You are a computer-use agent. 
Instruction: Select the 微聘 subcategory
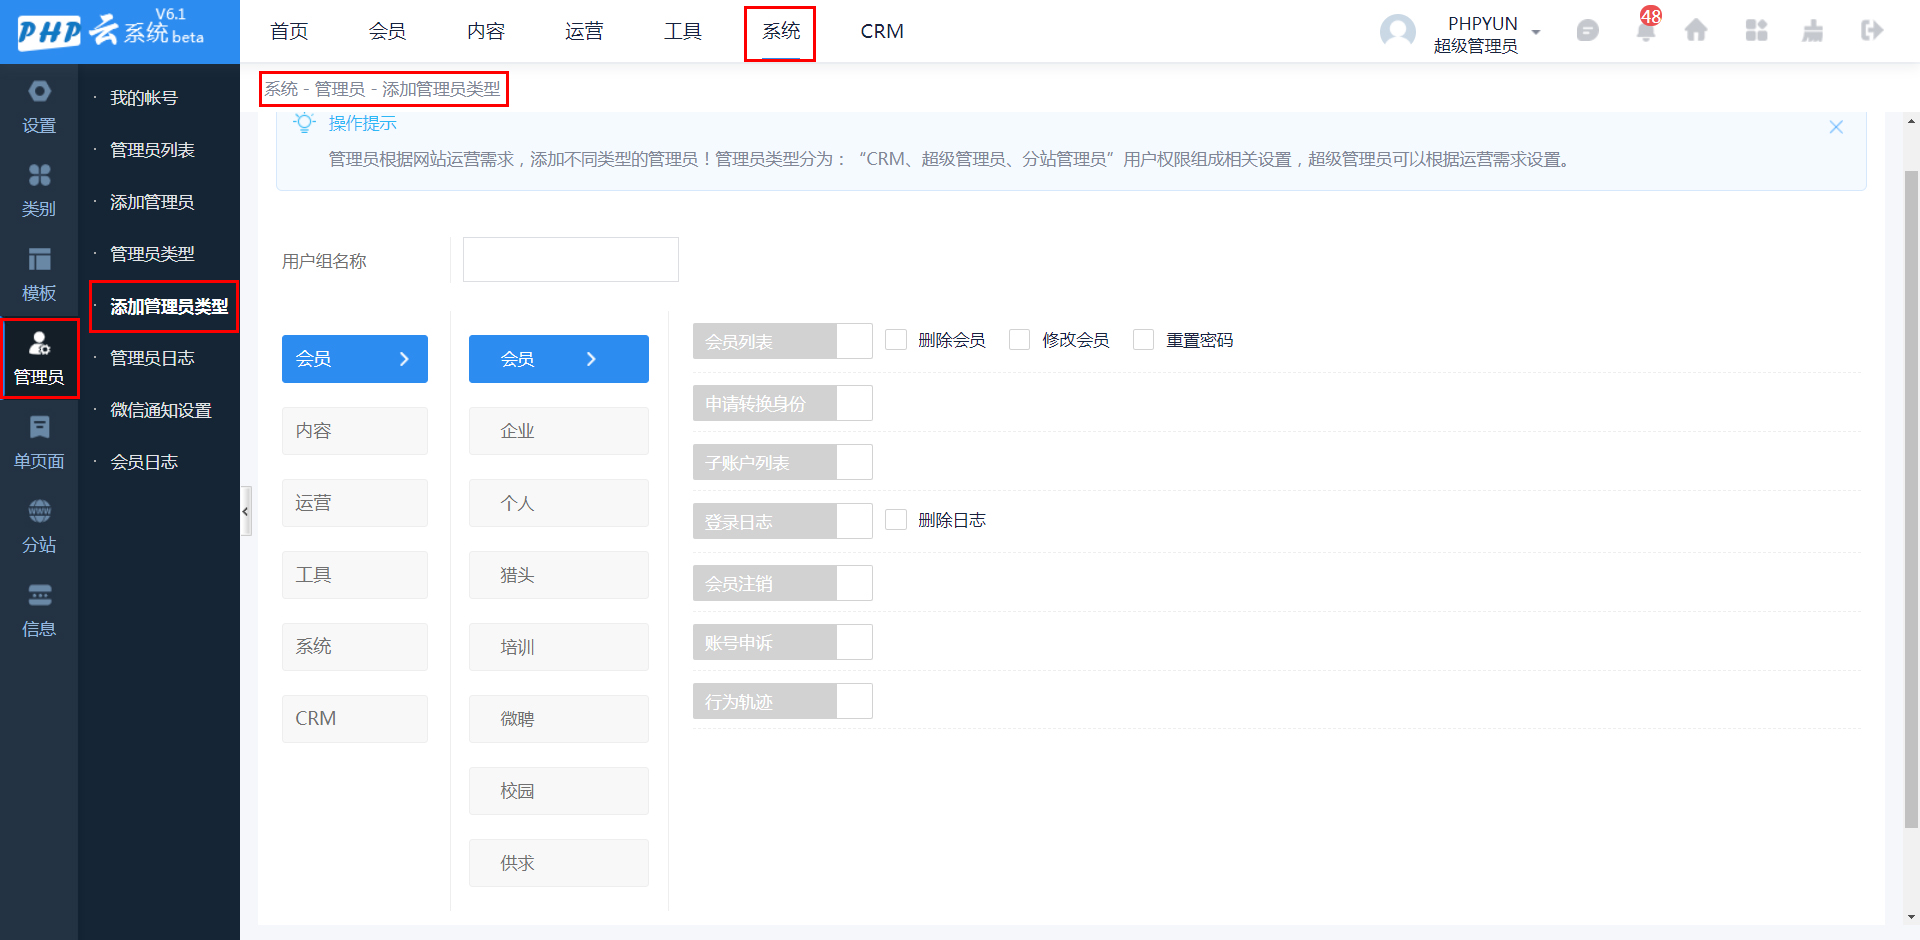pos(559,719)
